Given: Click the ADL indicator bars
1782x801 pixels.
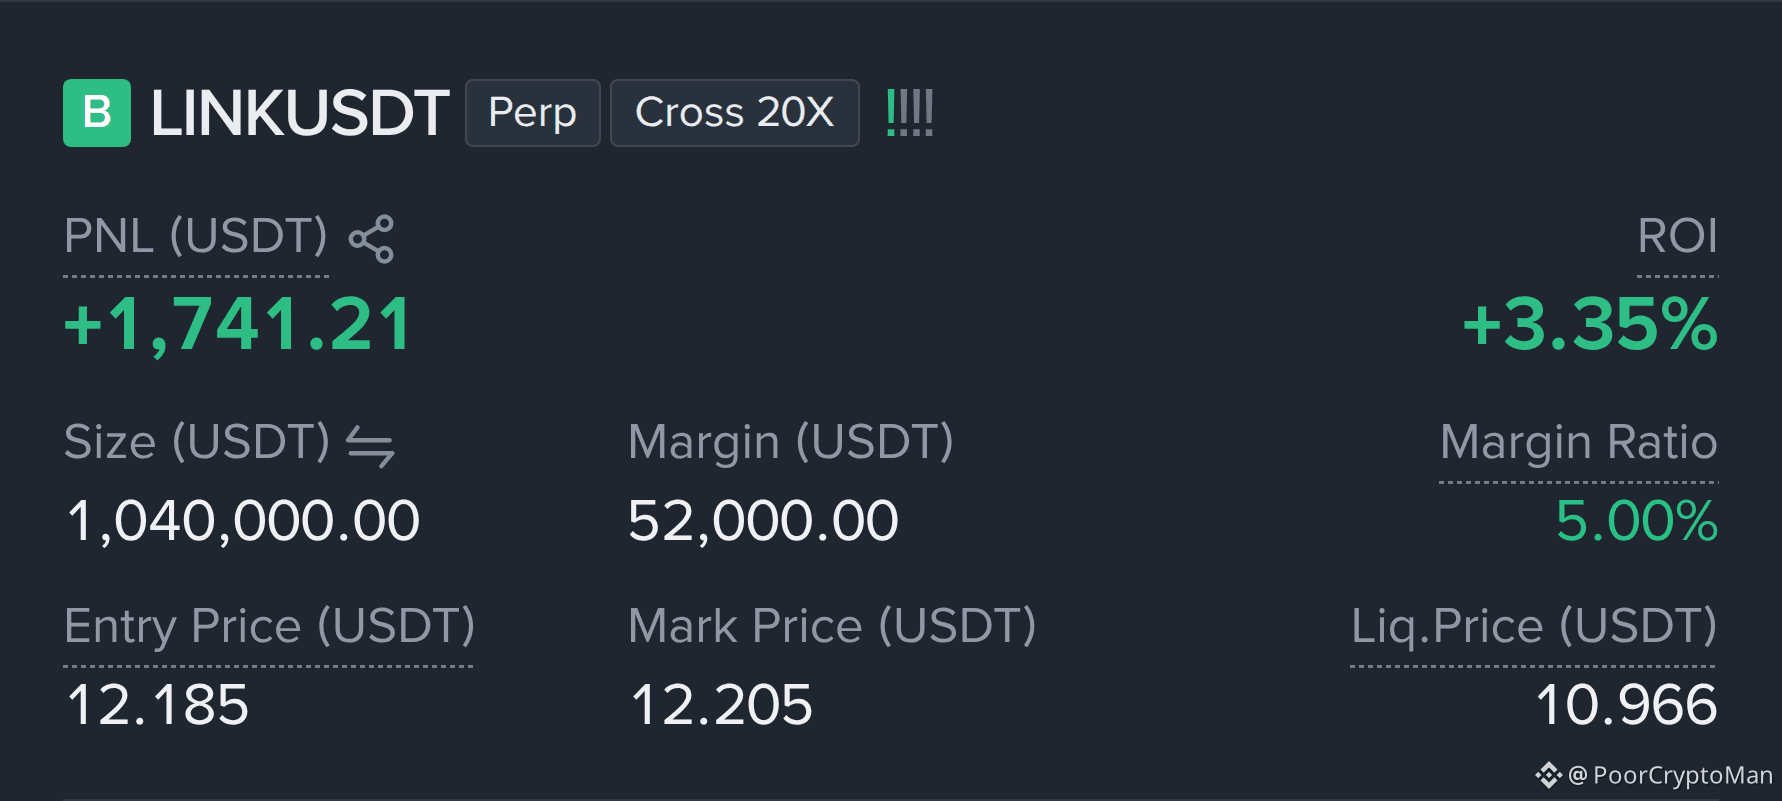Looking at the screenshot, I should tap(910, 112).
